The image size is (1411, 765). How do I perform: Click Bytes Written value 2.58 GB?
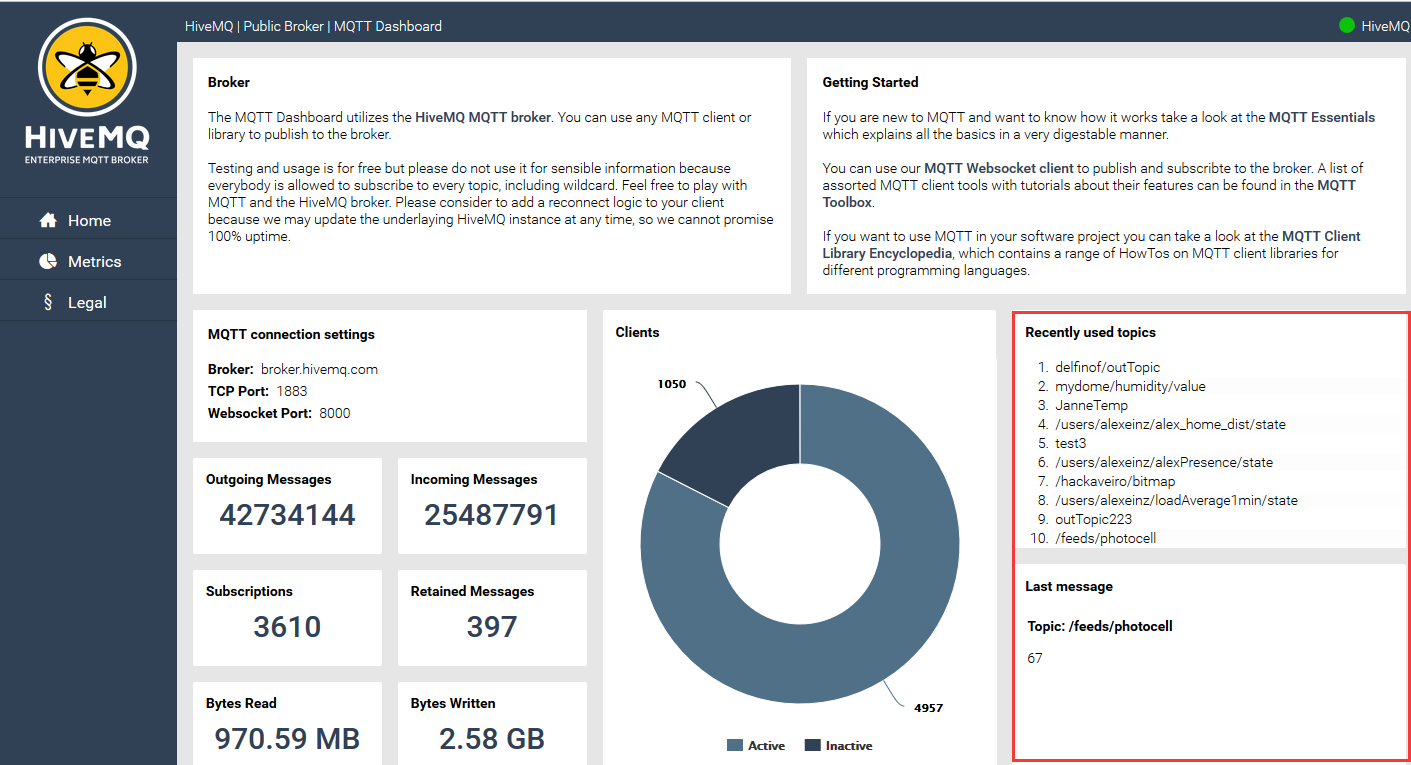pyautogui.click(x=492, y=739)
